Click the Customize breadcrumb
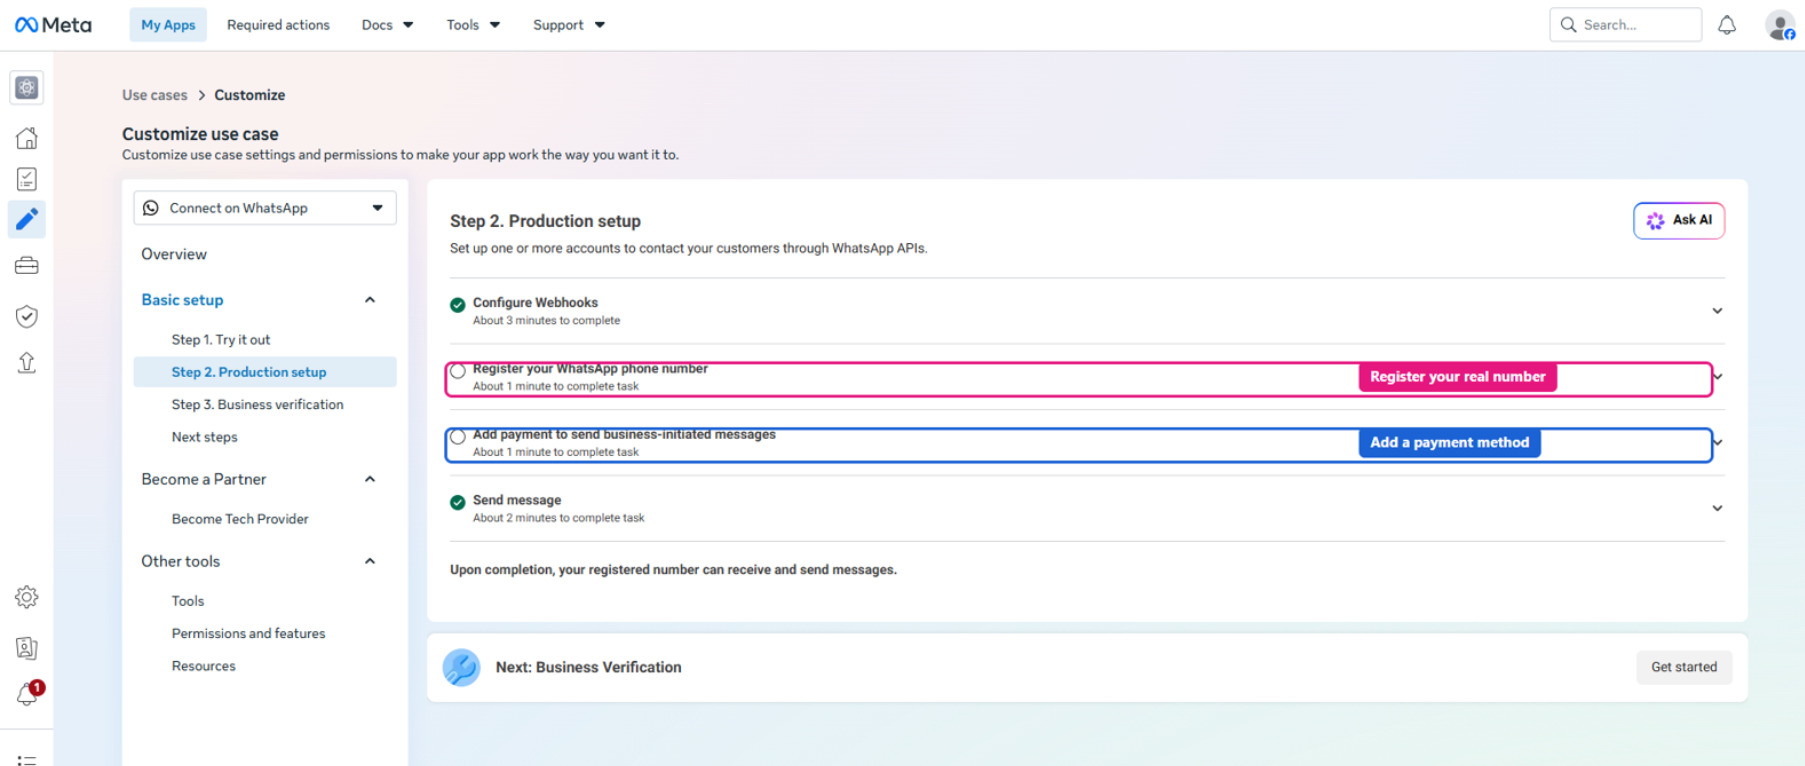Screen dimensions: 1805x766 249,95
